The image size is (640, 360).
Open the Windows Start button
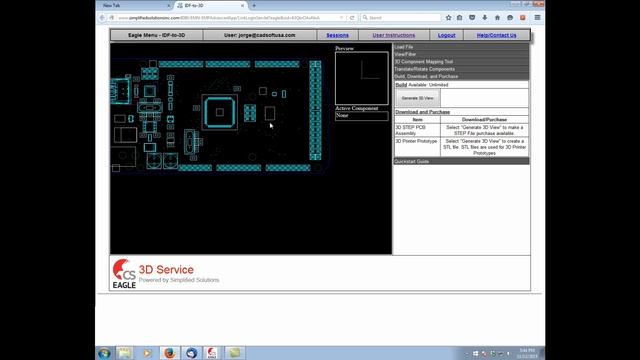(x=104, y=353)
